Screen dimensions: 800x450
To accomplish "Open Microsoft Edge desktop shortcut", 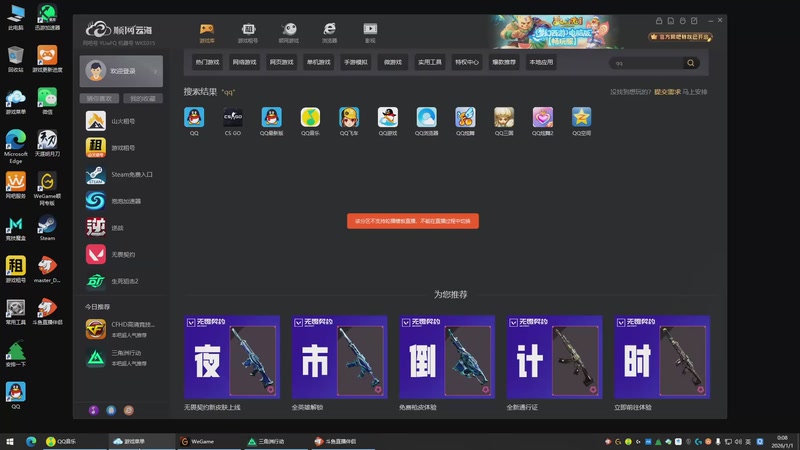I will click(x=16, y=147).
